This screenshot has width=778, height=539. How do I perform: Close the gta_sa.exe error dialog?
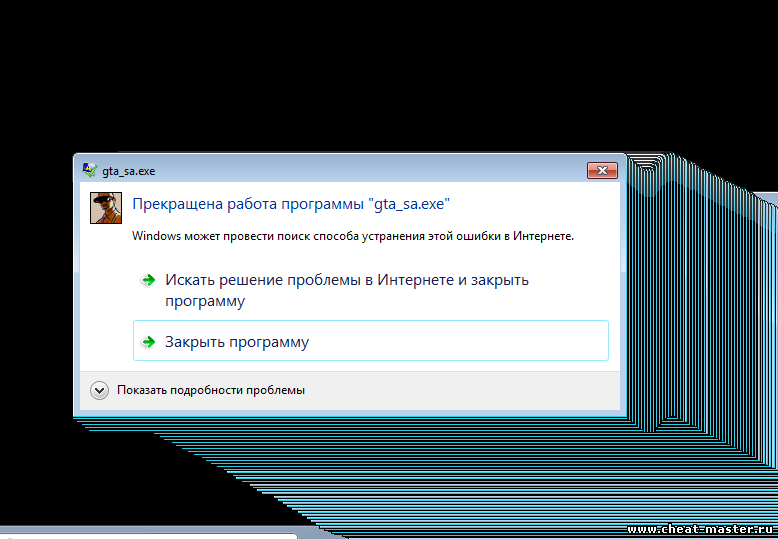[x=602, y=170]
